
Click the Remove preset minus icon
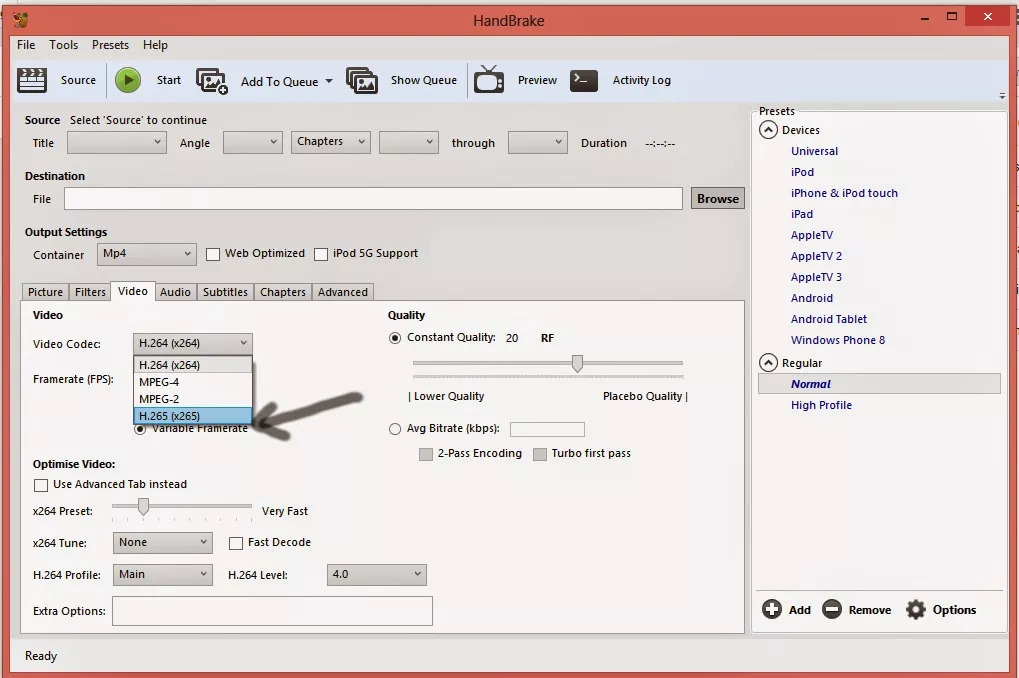click(832, 609)
